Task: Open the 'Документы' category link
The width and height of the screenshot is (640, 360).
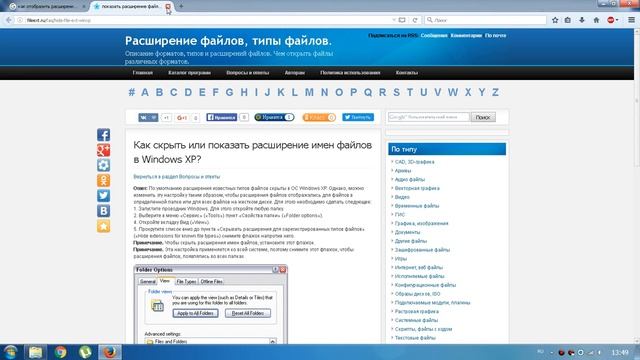Action: [x=407, y=232]
